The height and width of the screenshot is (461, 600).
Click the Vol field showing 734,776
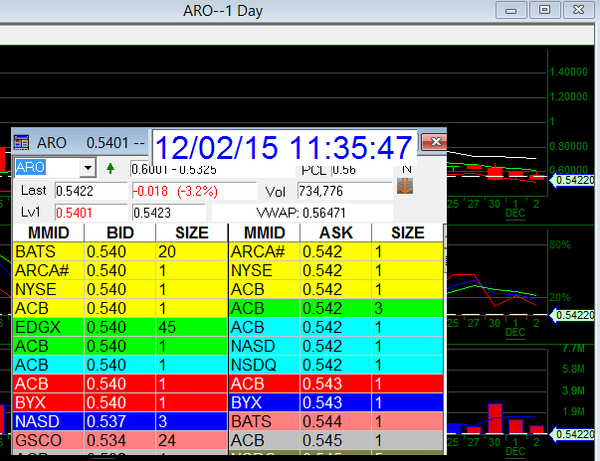tap(340, 190)
